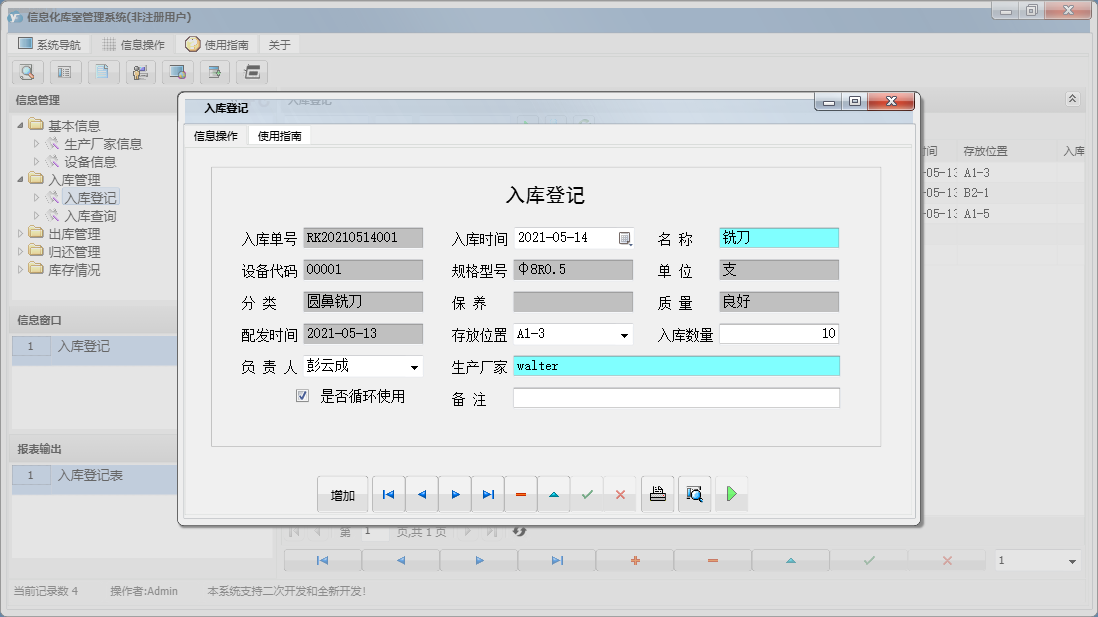
Task: Click the monitor-shaped toolbar icon
Action: pos(179,72)
